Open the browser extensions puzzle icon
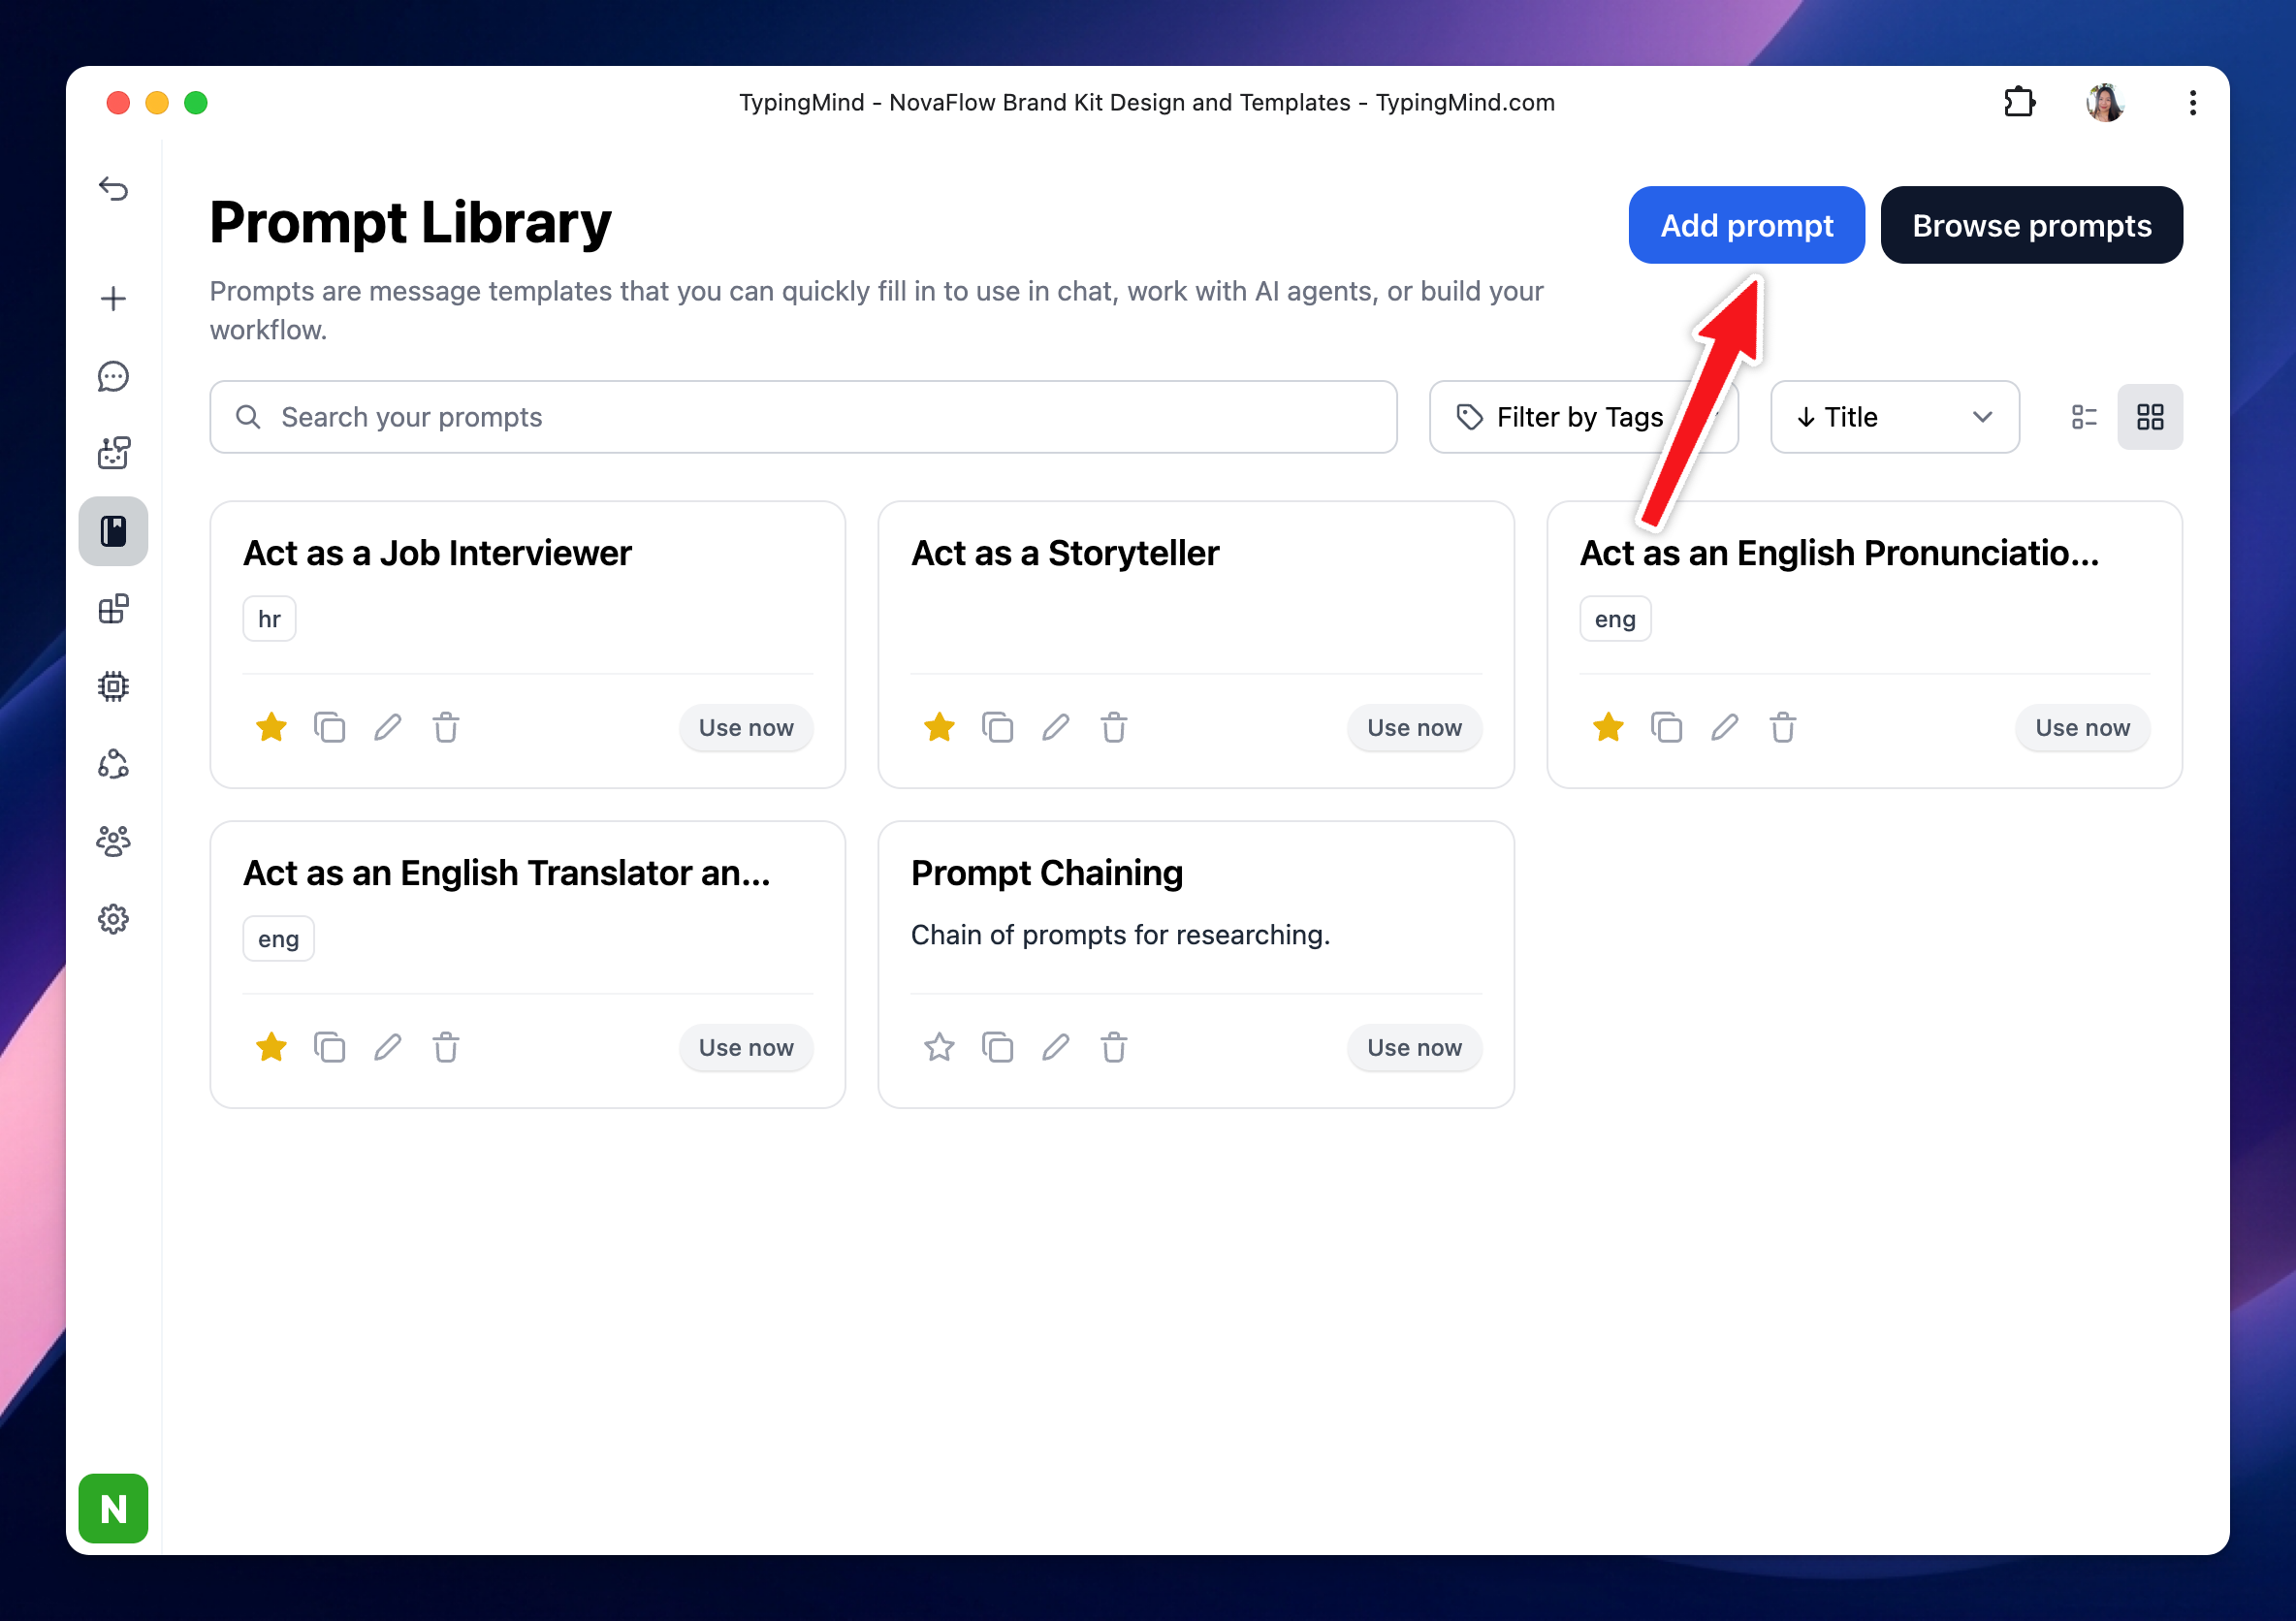This screenshot has height=1621, width=2296. pos(2019,102)
